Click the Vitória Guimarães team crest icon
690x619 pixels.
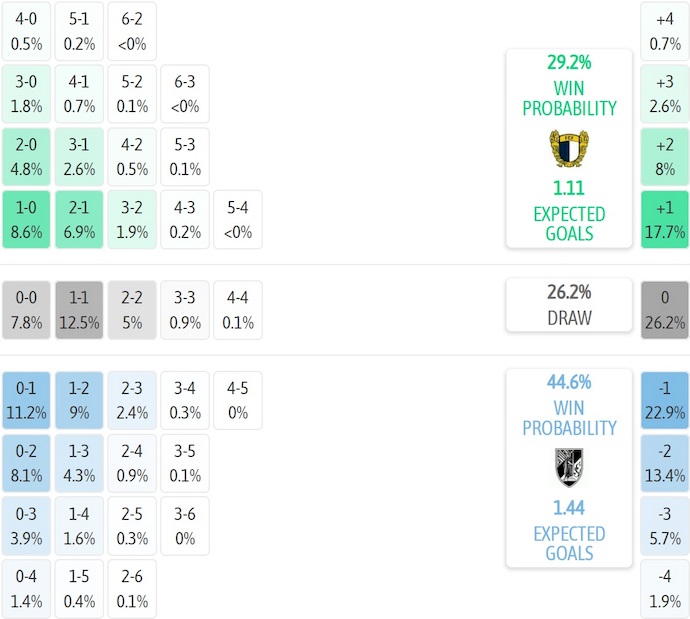click(x=568, y=467)
